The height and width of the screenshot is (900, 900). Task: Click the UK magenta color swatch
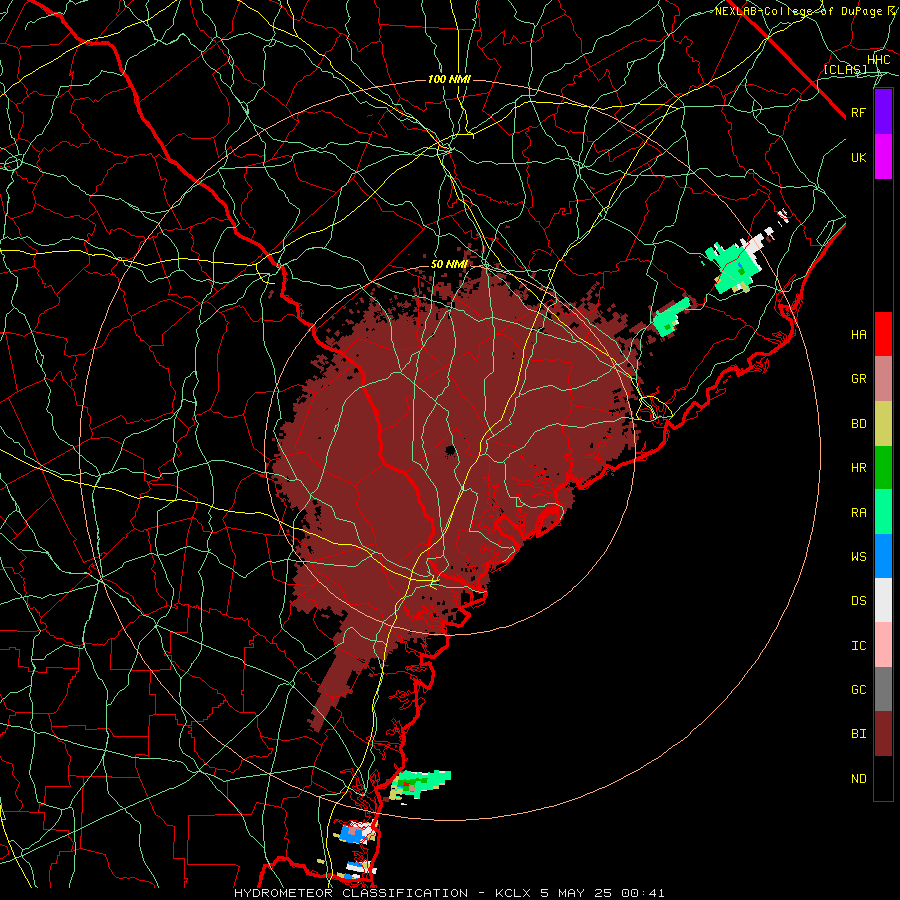click(883, 157)
